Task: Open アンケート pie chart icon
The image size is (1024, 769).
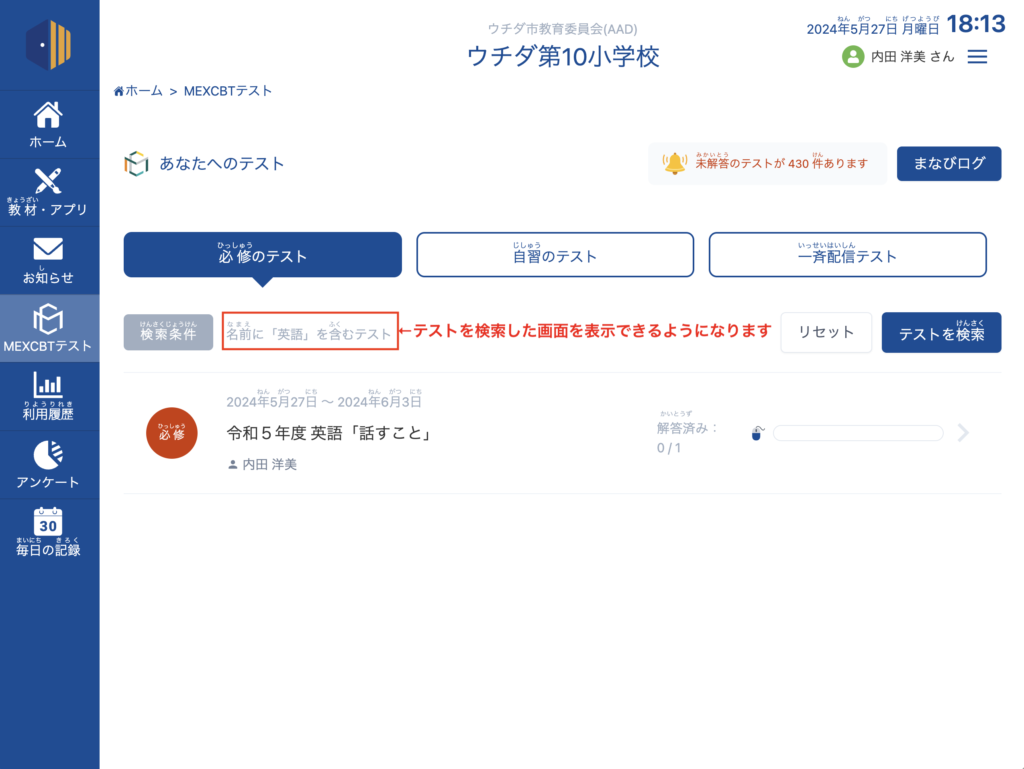Action: [x=48, y=454]
